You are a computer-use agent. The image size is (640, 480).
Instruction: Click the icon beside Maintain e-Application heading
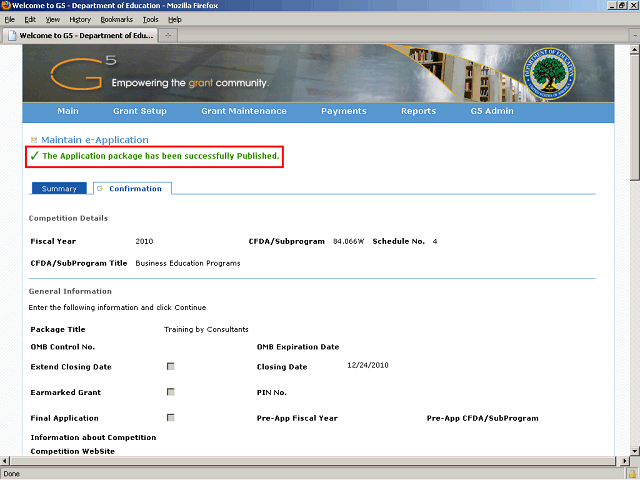tap(34, 140)
